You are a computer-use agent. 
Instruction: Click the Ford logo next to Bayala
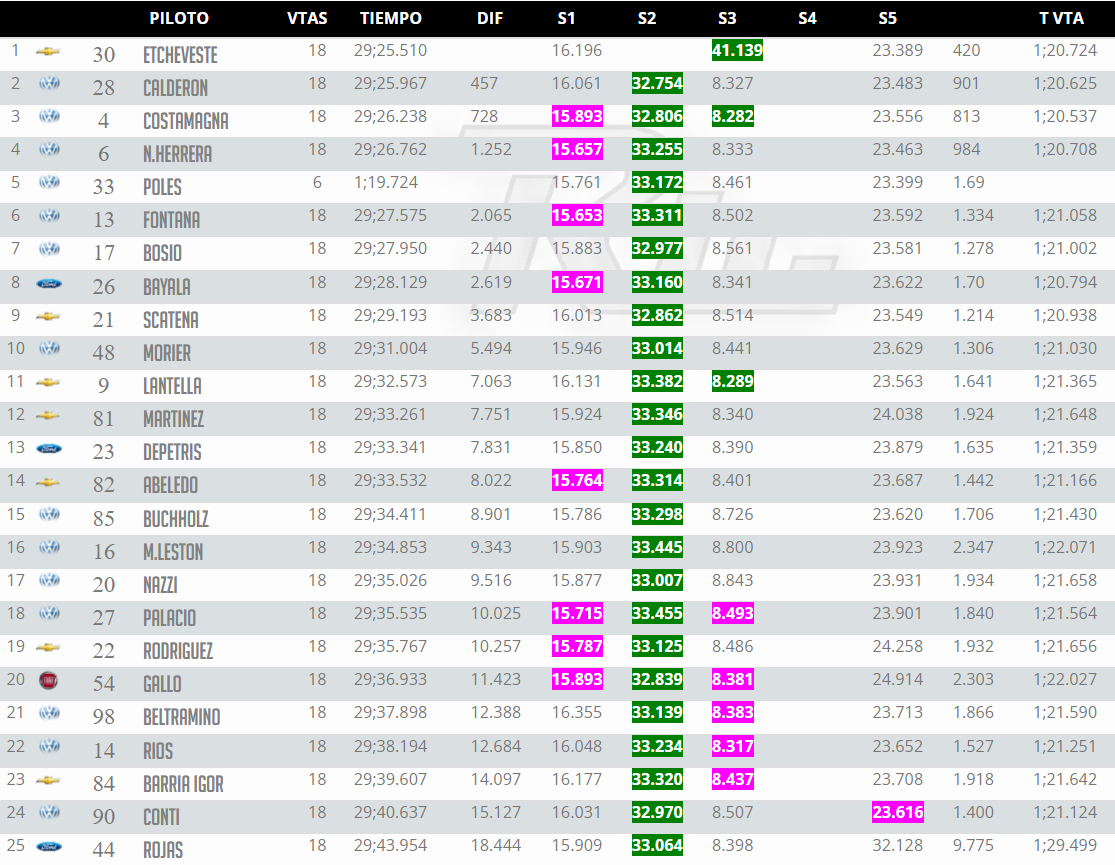coord(48,283)
